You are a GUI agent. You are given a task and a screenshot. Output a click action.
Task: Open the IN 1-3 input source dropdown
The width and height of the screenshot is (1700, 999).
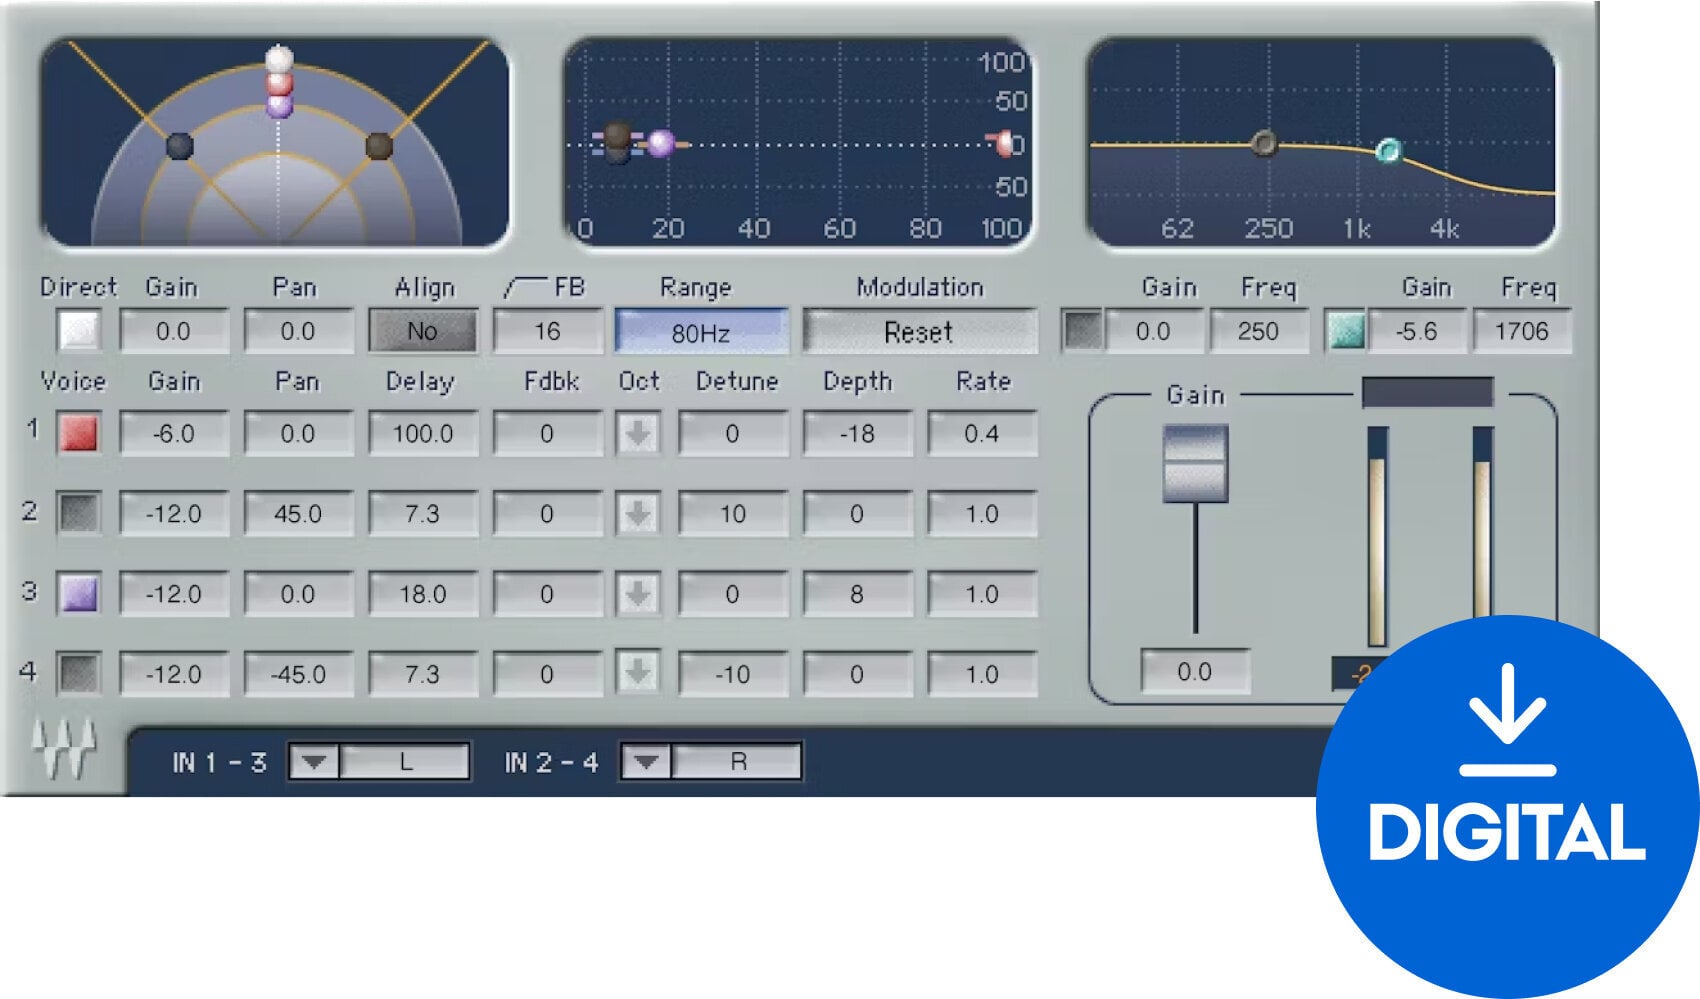coord(314,760)
